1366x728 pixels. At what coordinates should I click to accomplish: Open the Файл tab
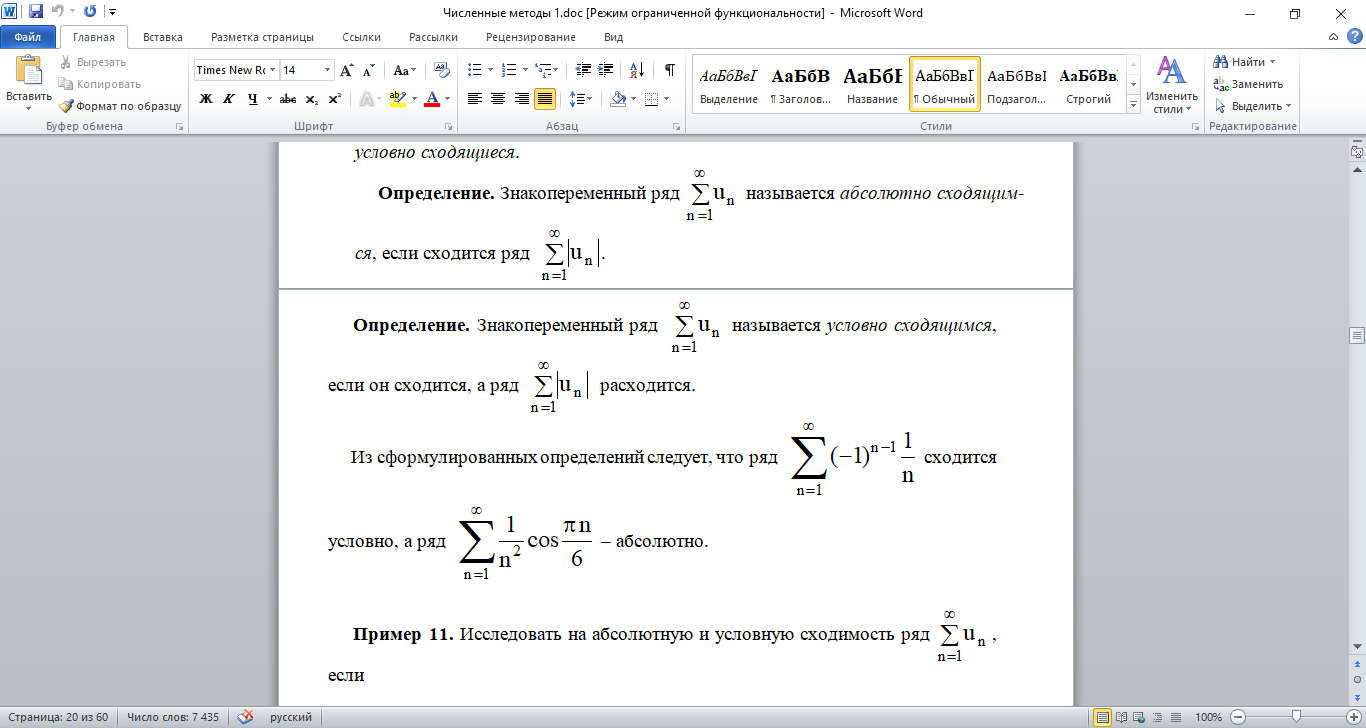point(28,37)
